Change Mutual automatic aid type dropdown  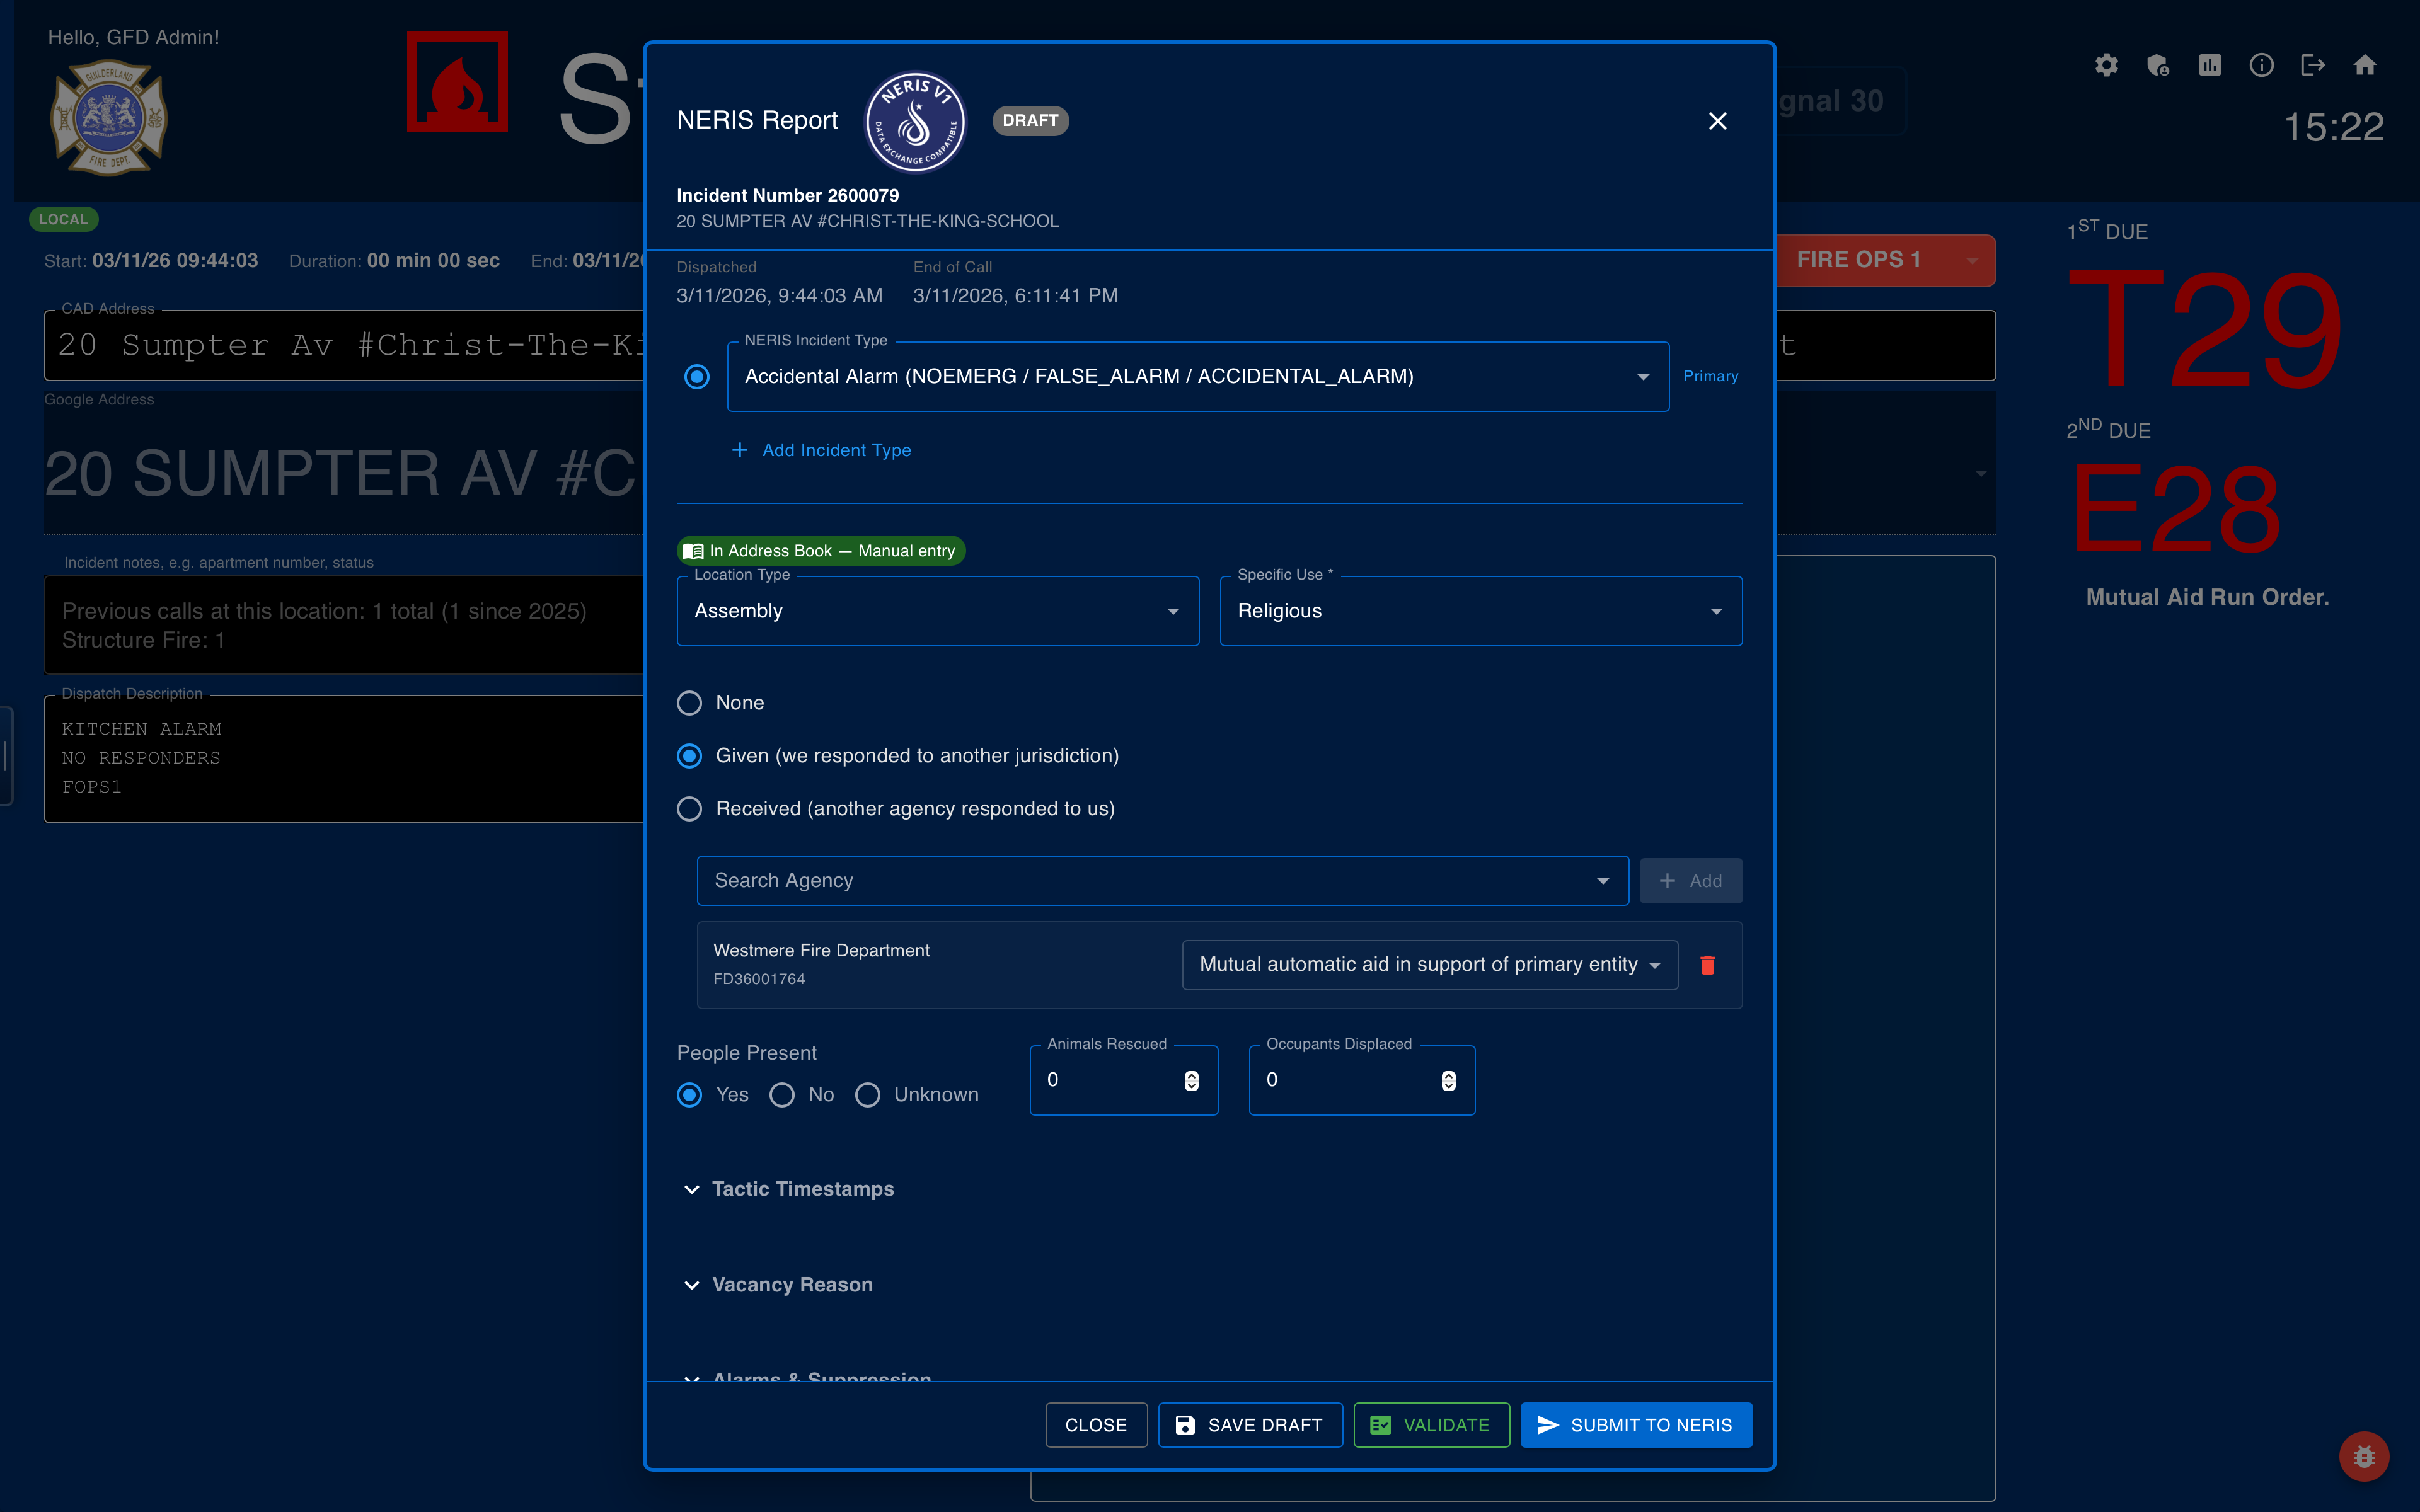pyautogui.click(x=1430, y=965)
